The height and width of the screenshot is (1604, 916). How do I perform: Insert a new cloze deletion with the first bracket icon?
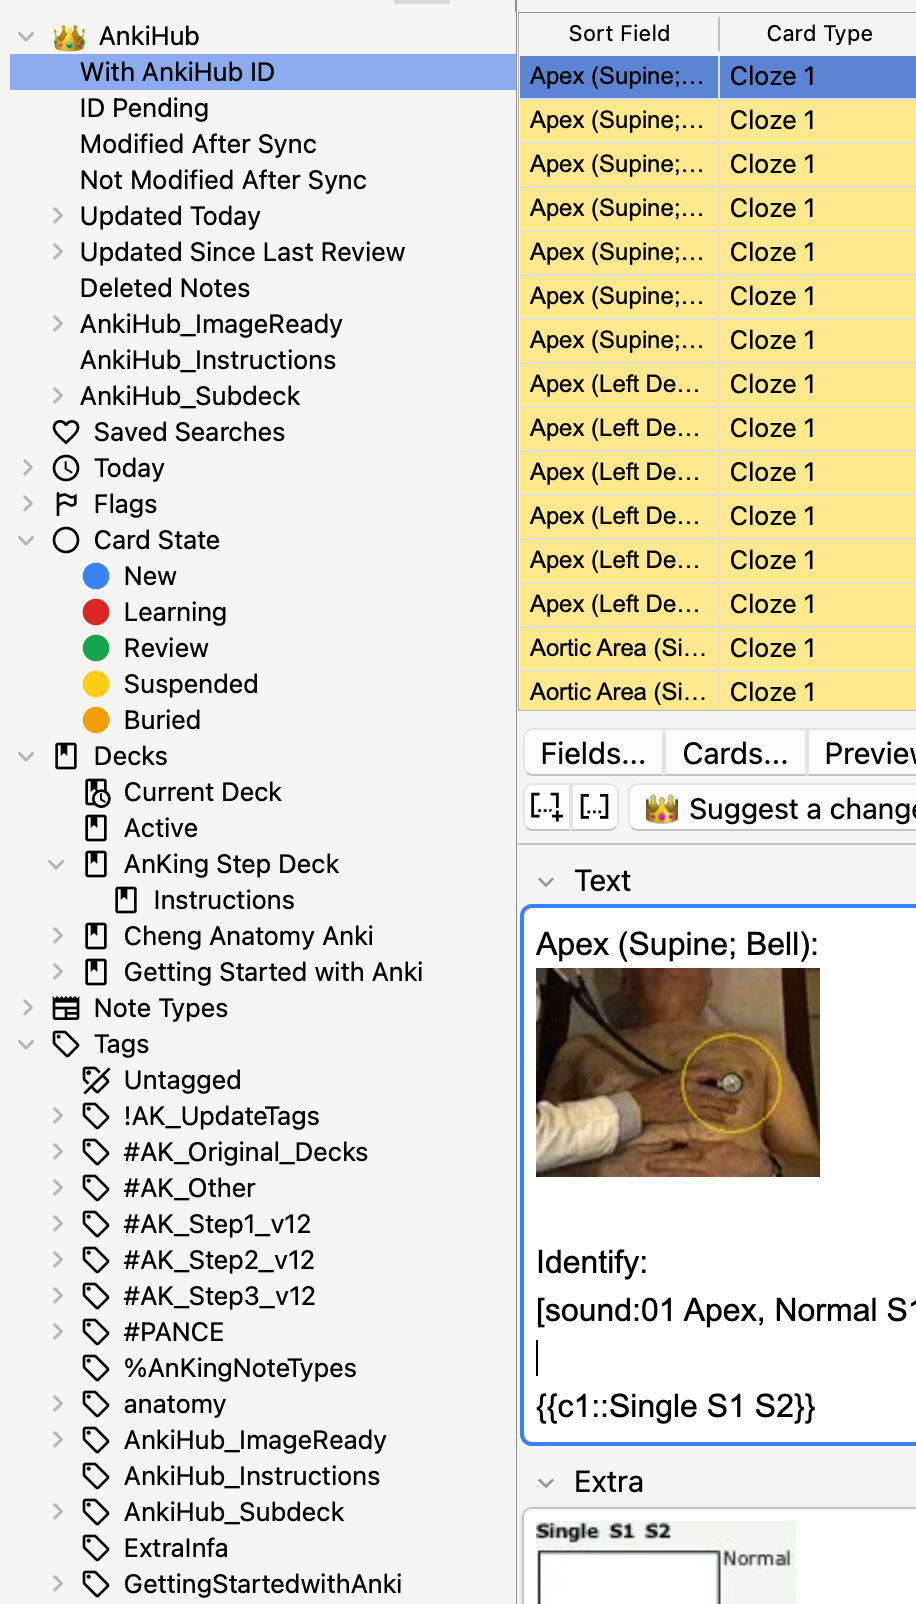tap(546, 807)
